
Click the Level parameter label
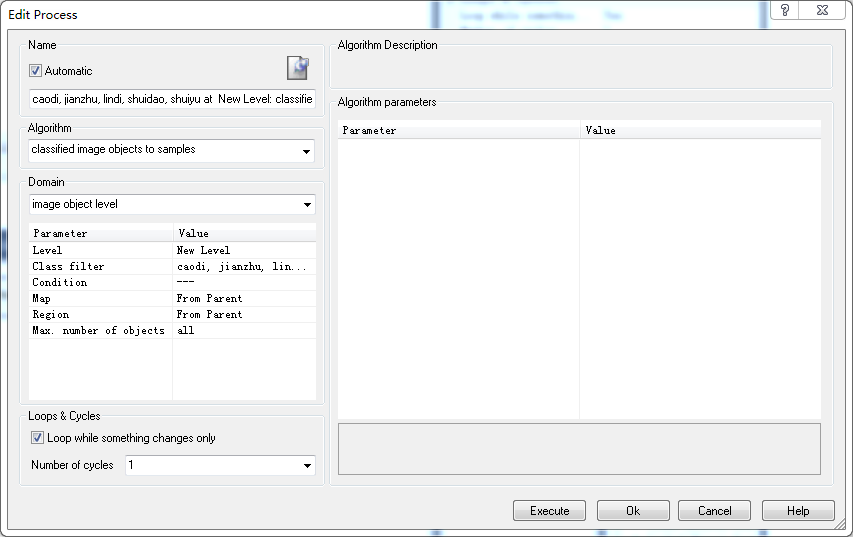[47, 250]
